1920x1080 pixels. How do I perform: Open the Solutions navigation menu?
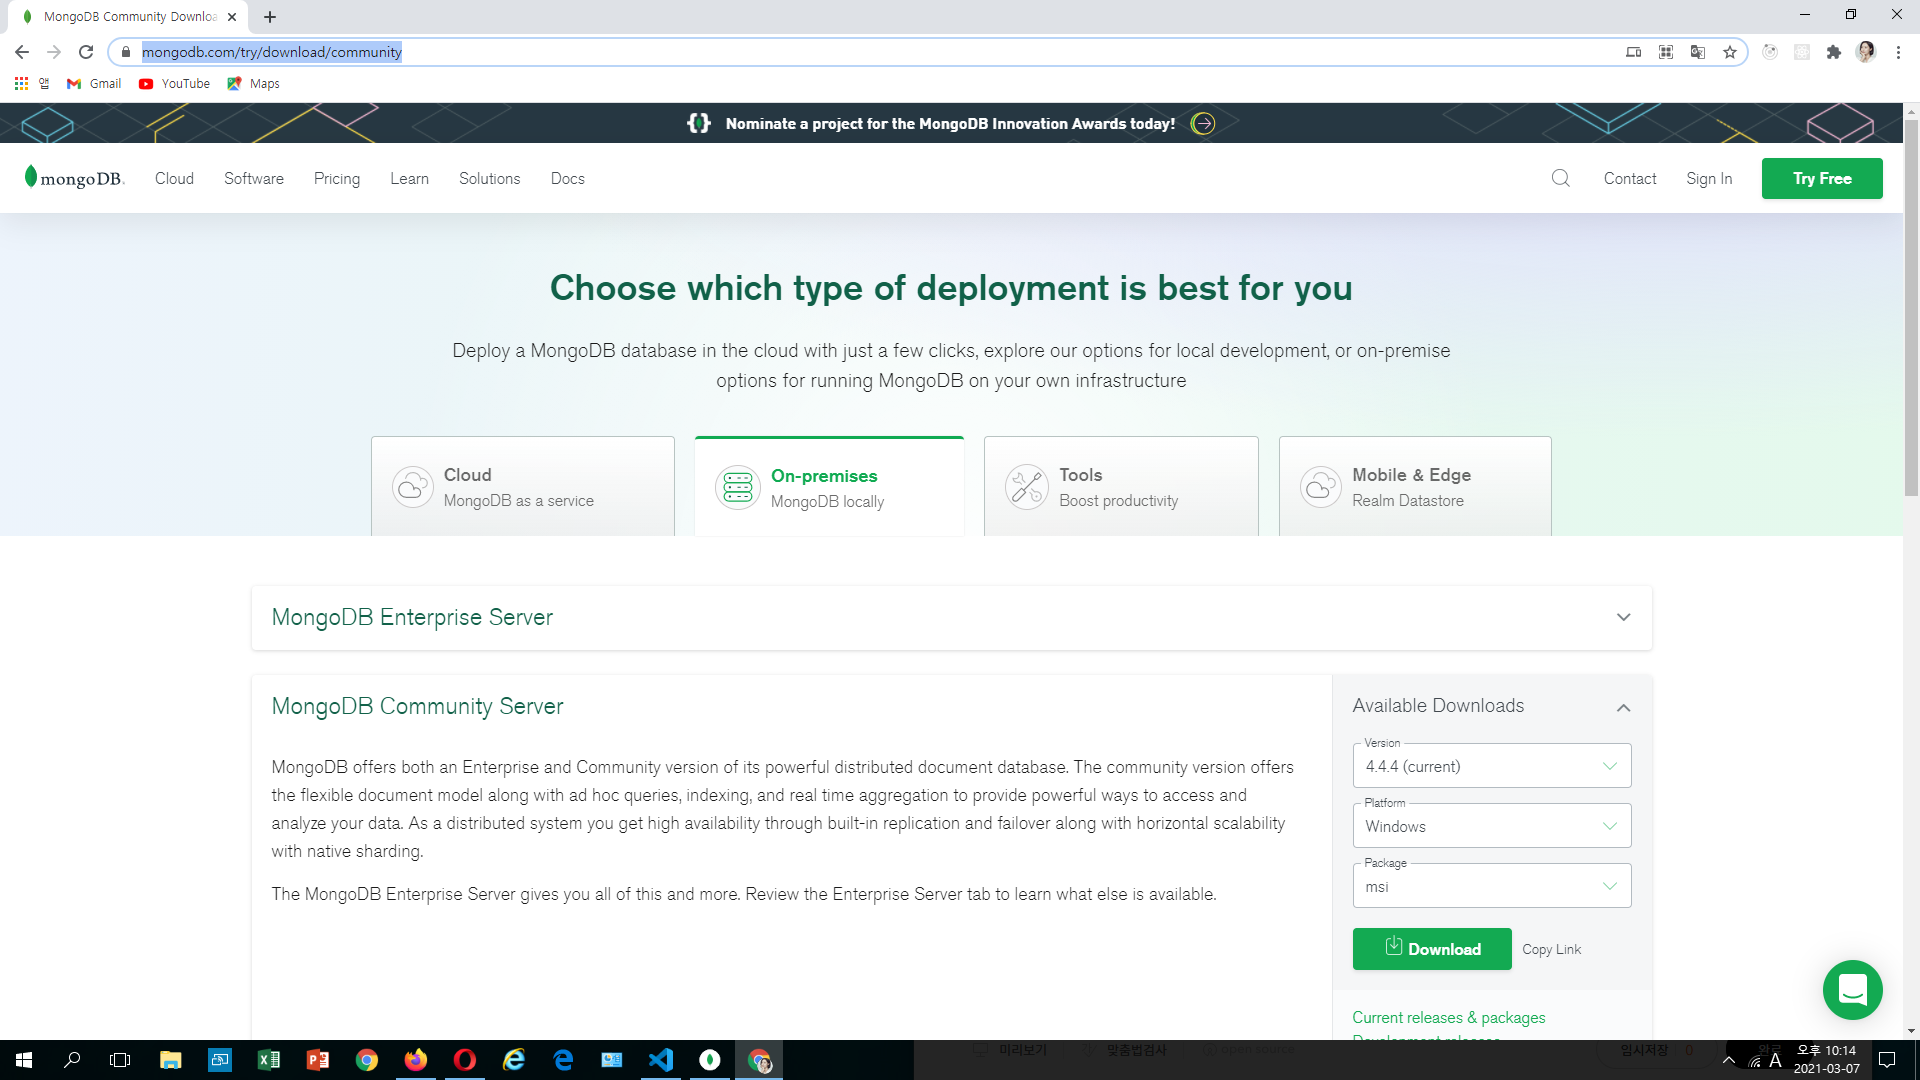[x=489, y=178]
